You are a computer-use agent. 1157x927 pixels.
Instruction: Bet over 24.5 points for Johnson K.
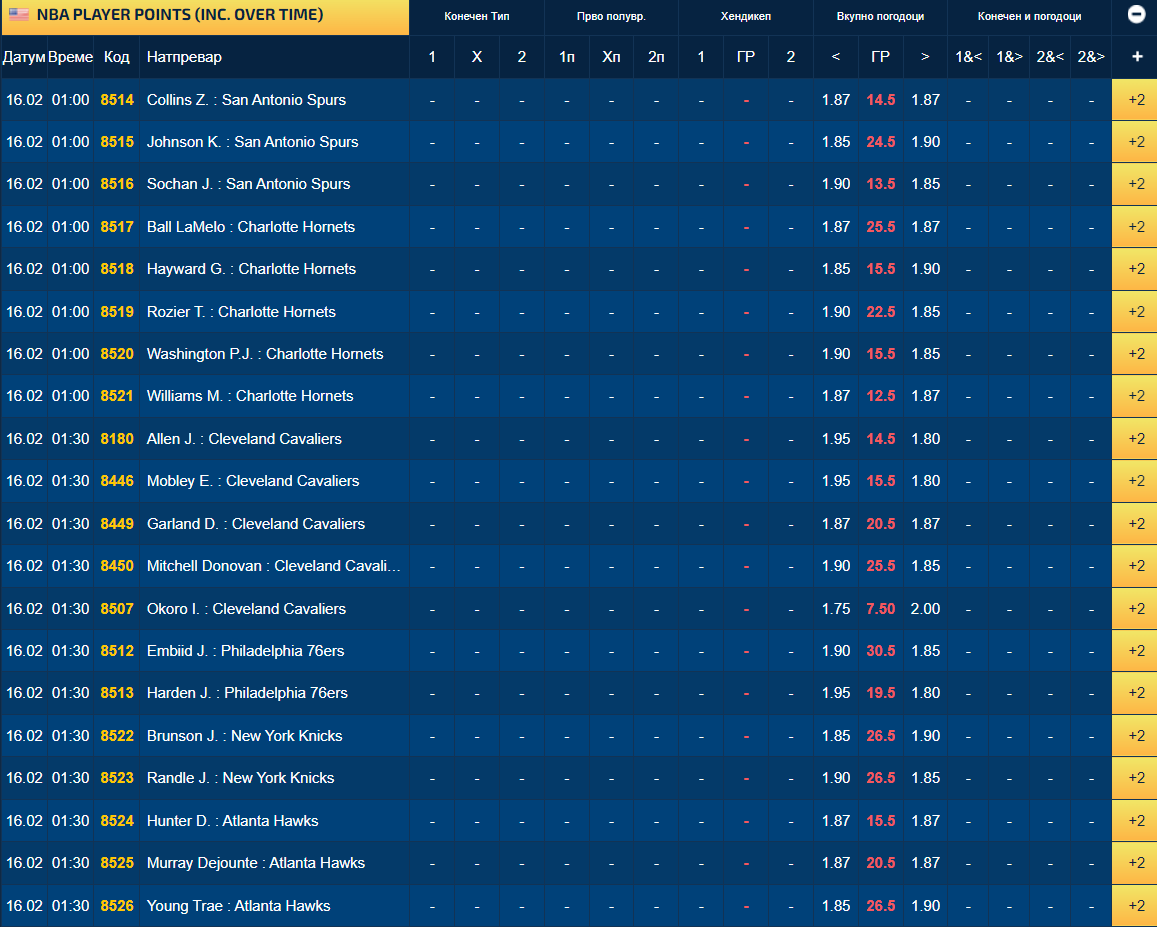click(925, 142)
